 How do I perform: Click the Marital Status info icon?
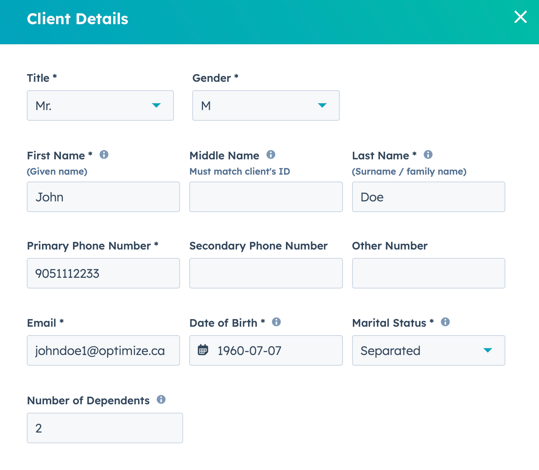(445, 322)
